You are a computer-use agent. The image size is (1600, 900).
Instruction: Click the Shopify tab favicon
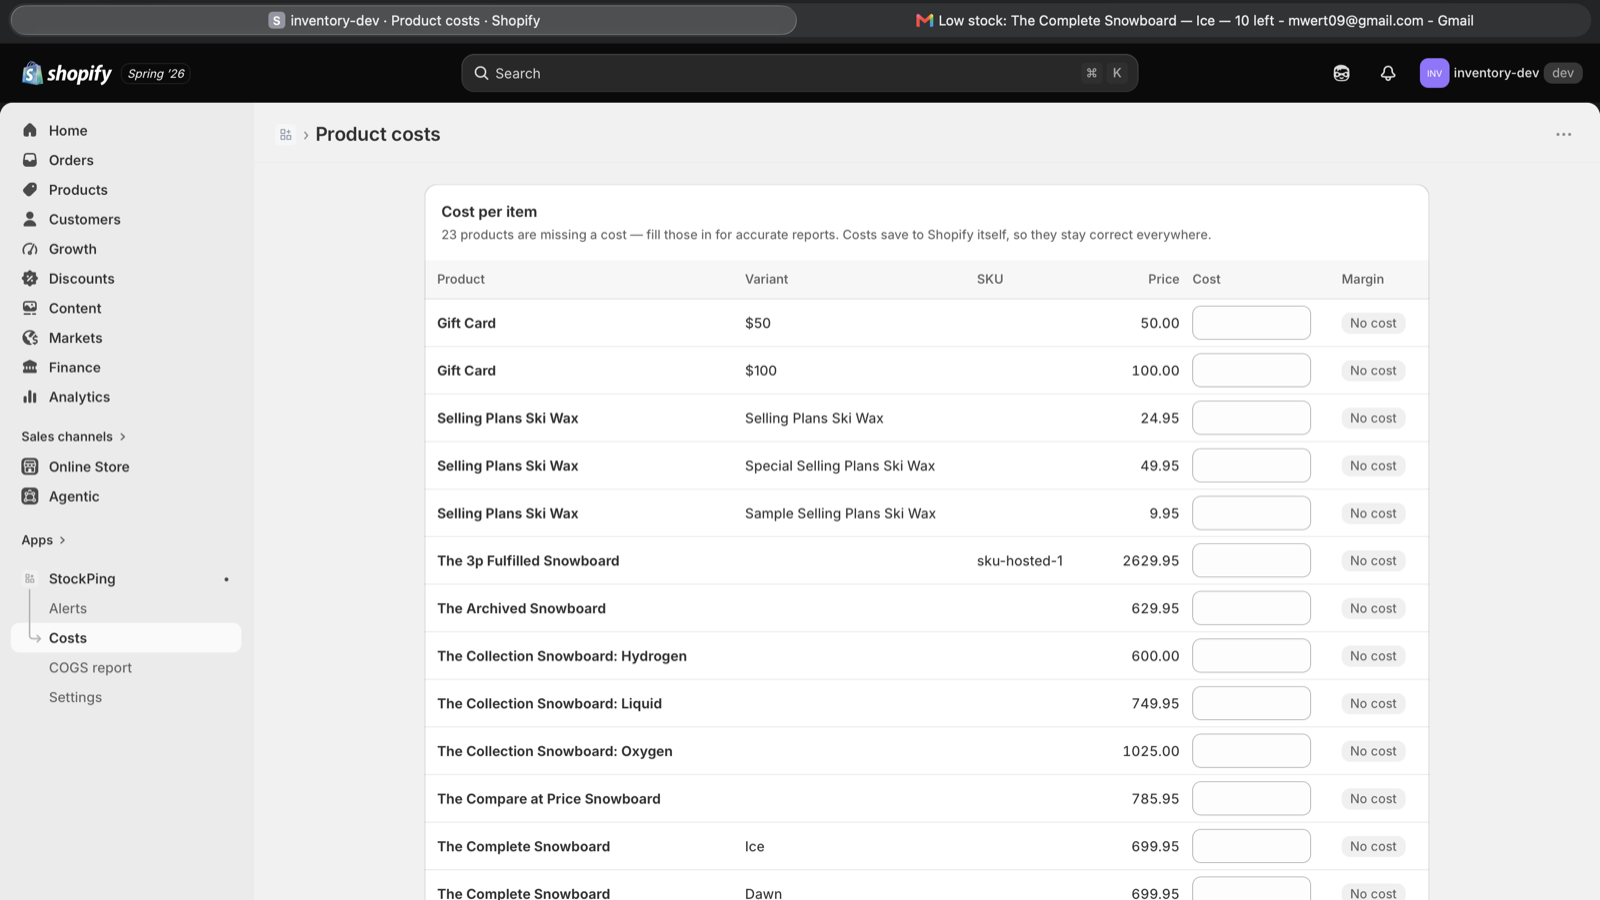tap(277, 20)
